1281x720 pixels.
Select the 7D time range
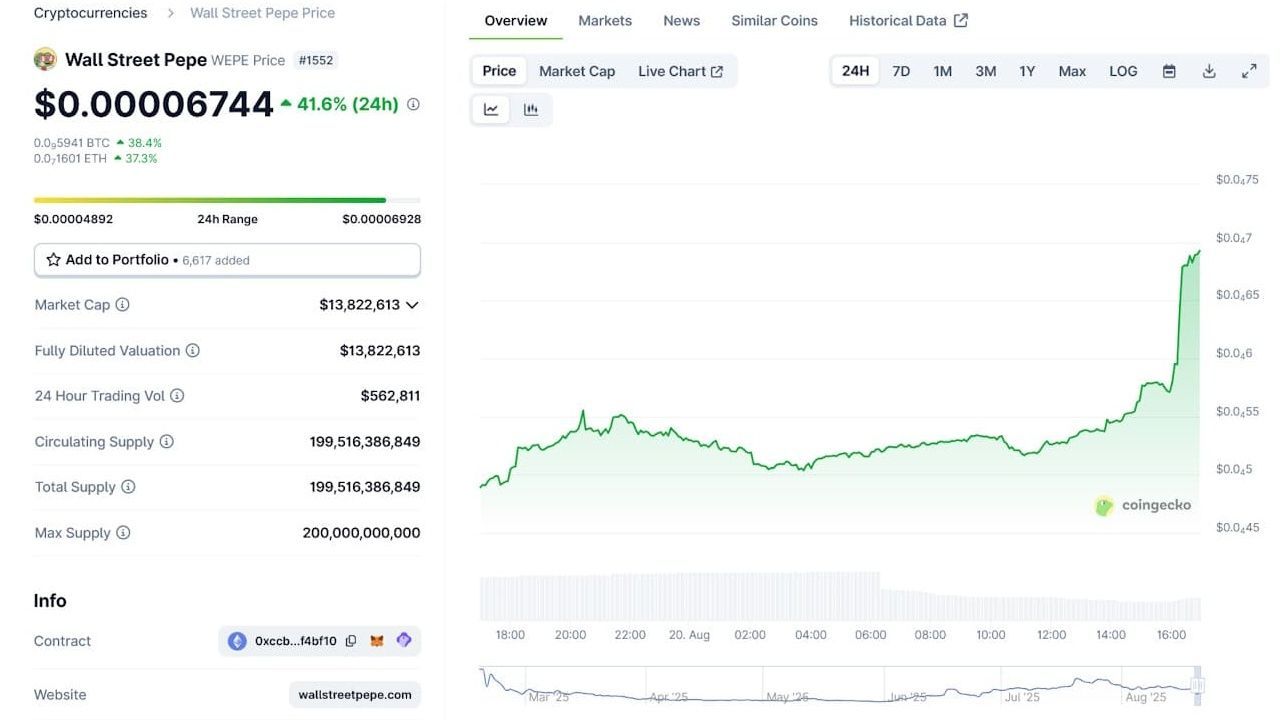[899, 71]
